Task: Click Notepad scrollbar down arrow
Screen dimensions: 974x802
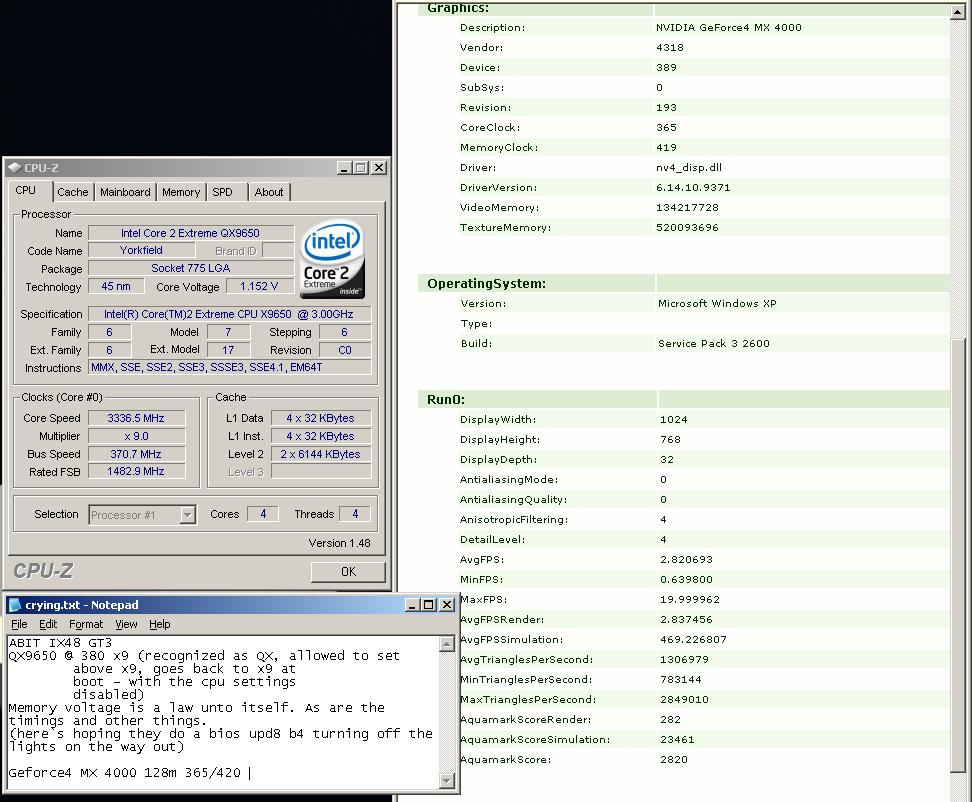Action: [447, 780]
